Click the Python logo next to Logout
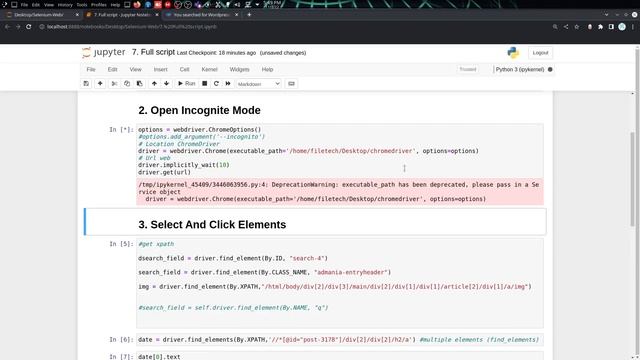Image resolution: width=640 pixels, height=360 pixels. click(513, 53)
